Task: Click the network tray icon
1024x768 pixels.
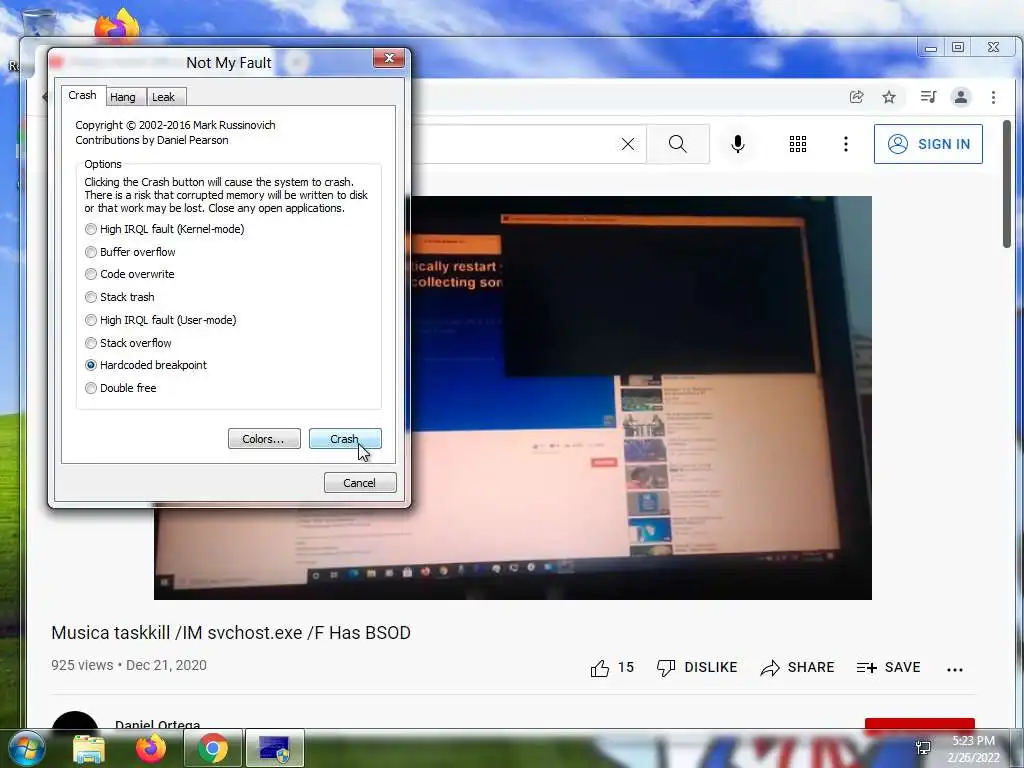Action: (x=923, y=748)
